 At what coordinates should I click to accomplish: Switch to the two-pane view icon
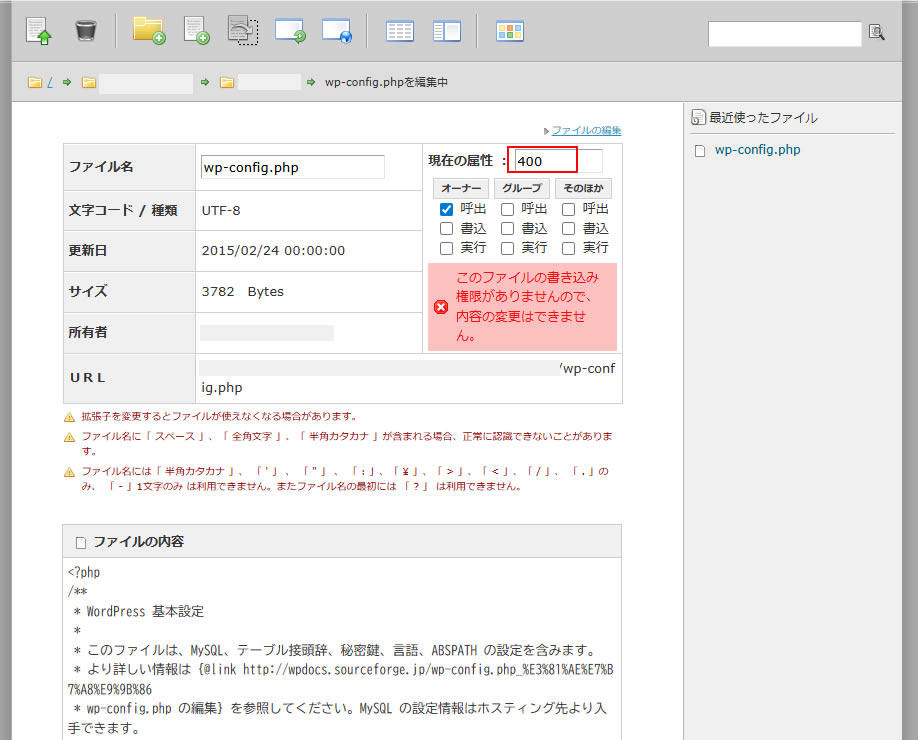[x=447, y=30]
